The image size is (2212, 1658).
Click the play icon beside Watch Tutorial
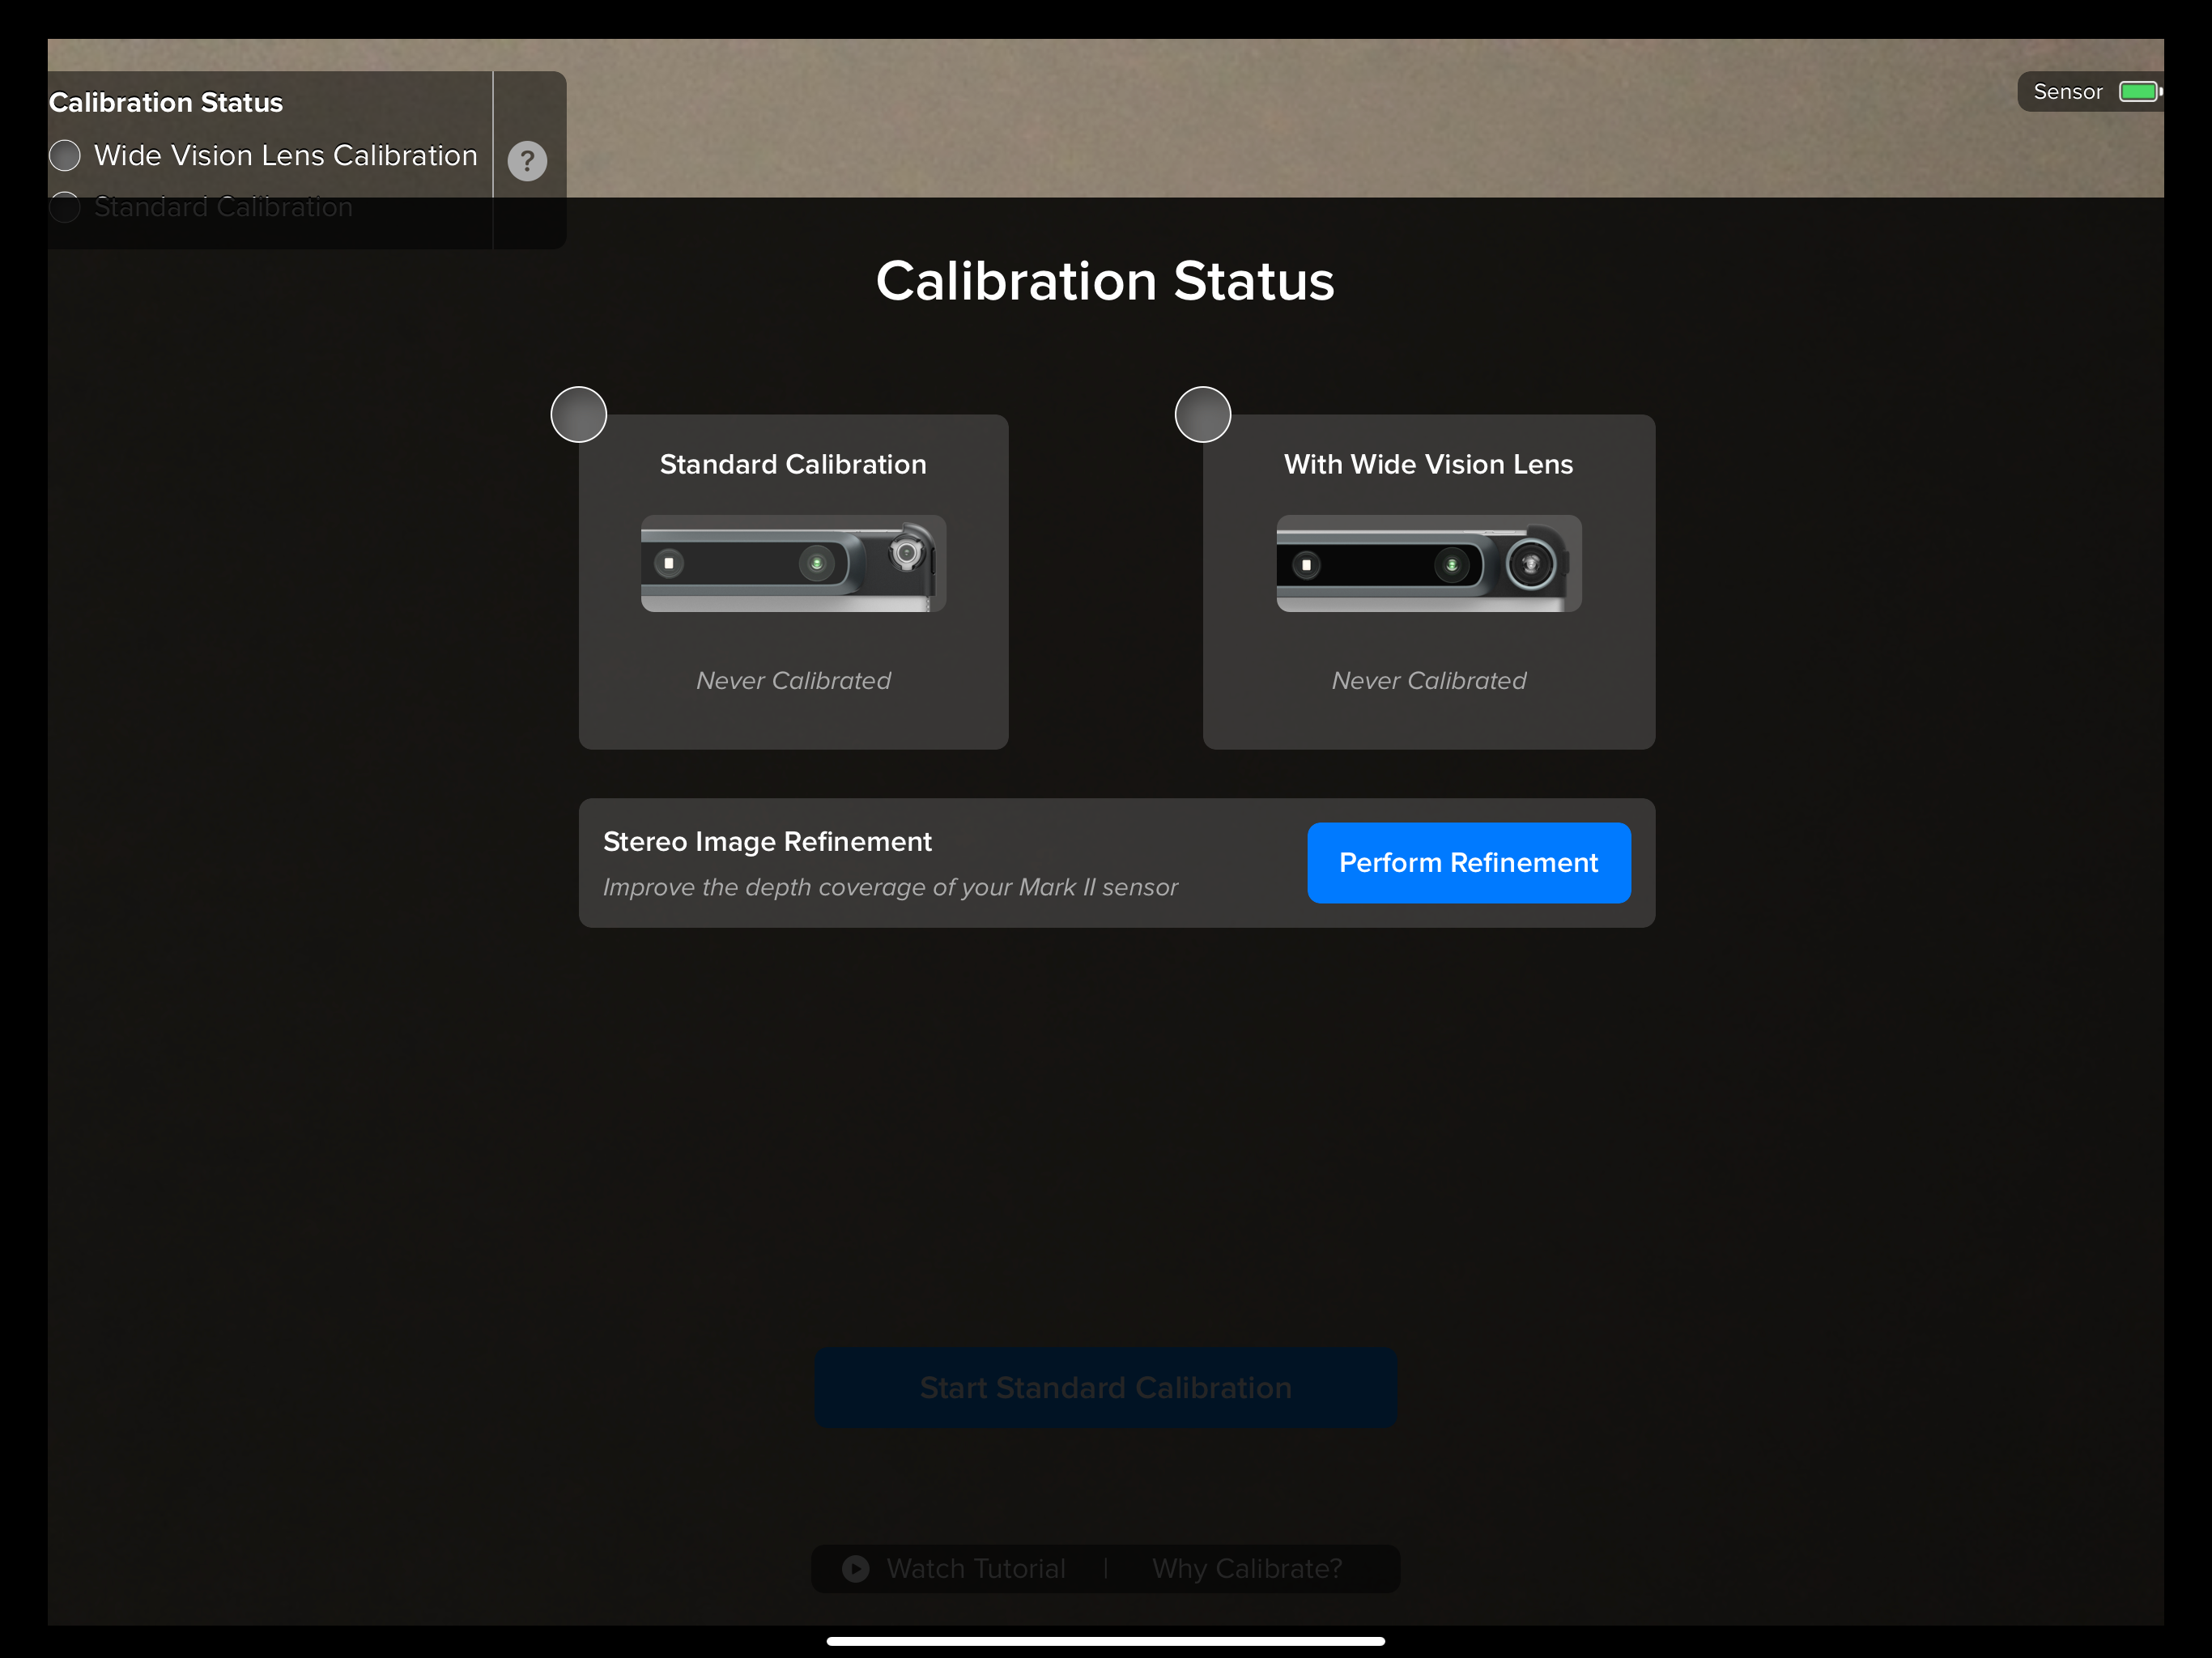coord(854,1568)
